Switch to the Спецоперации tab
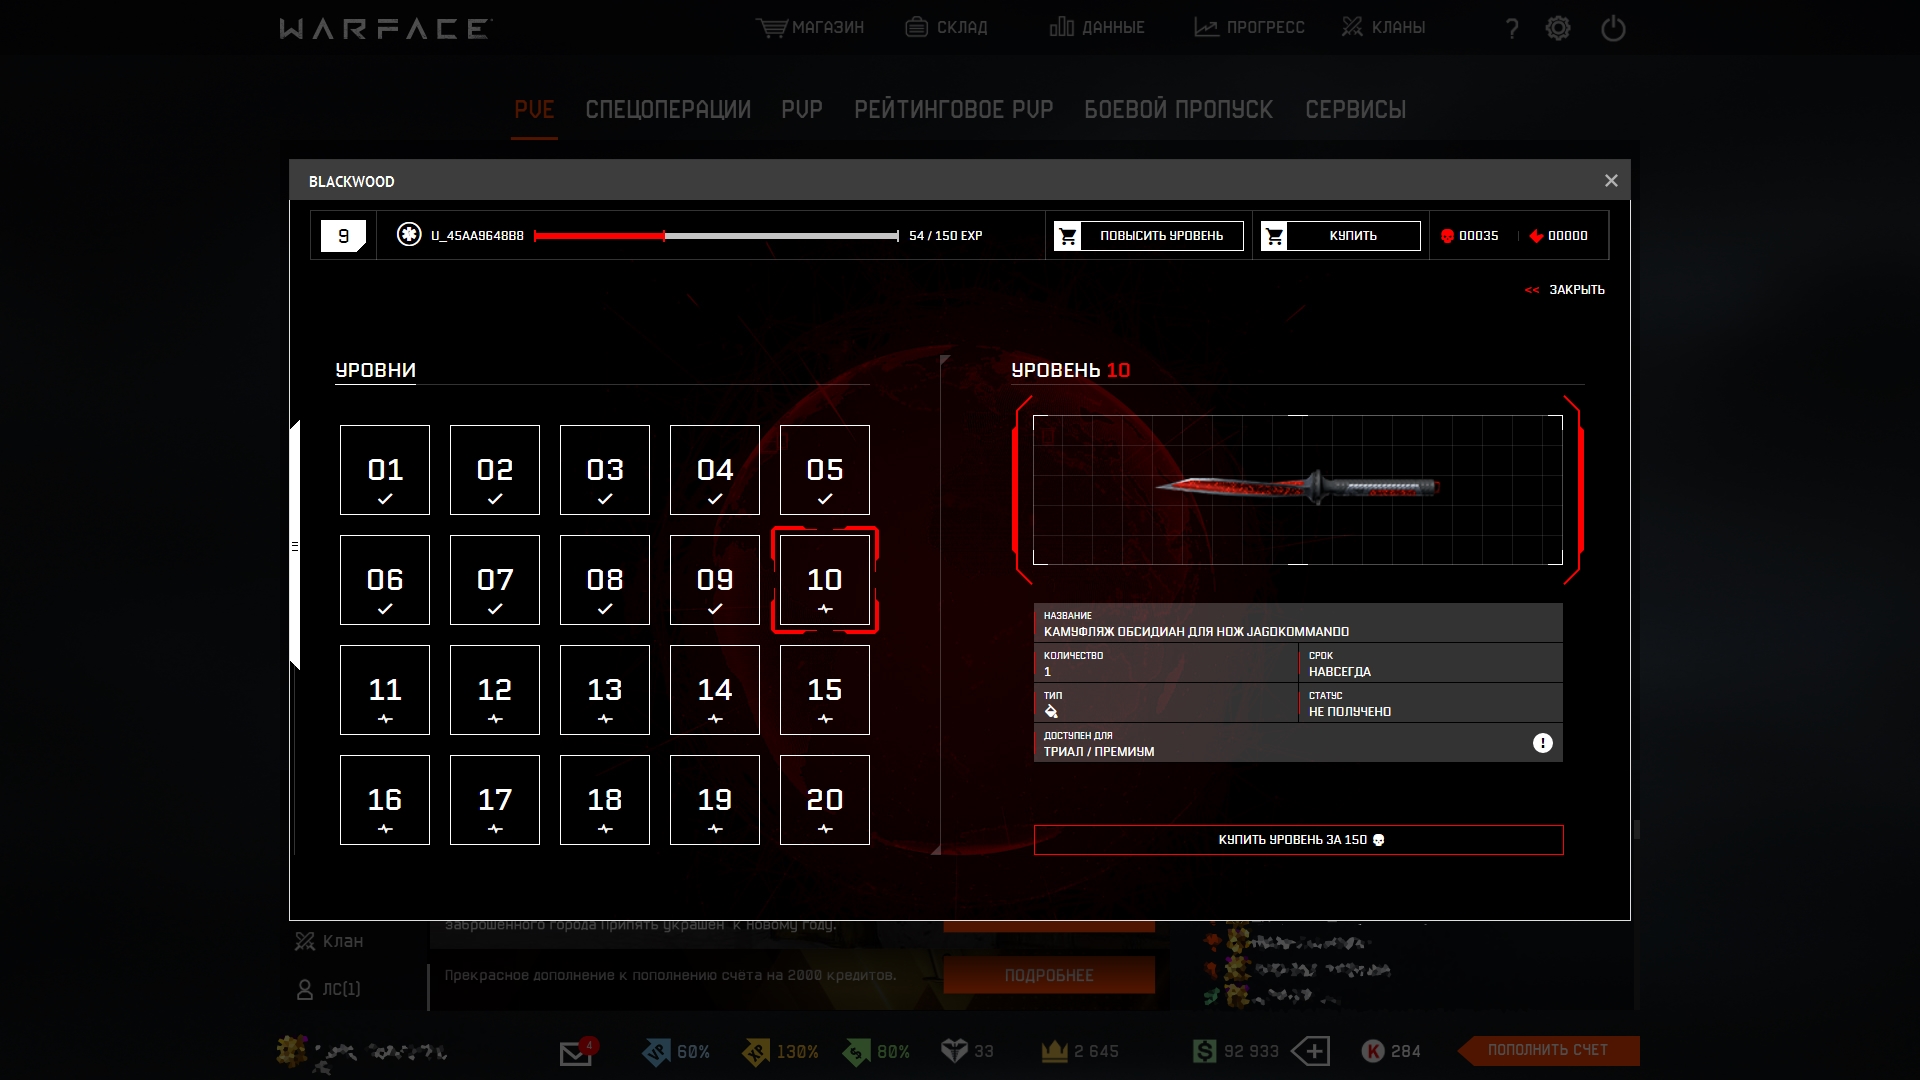 (x=668, y=109)
